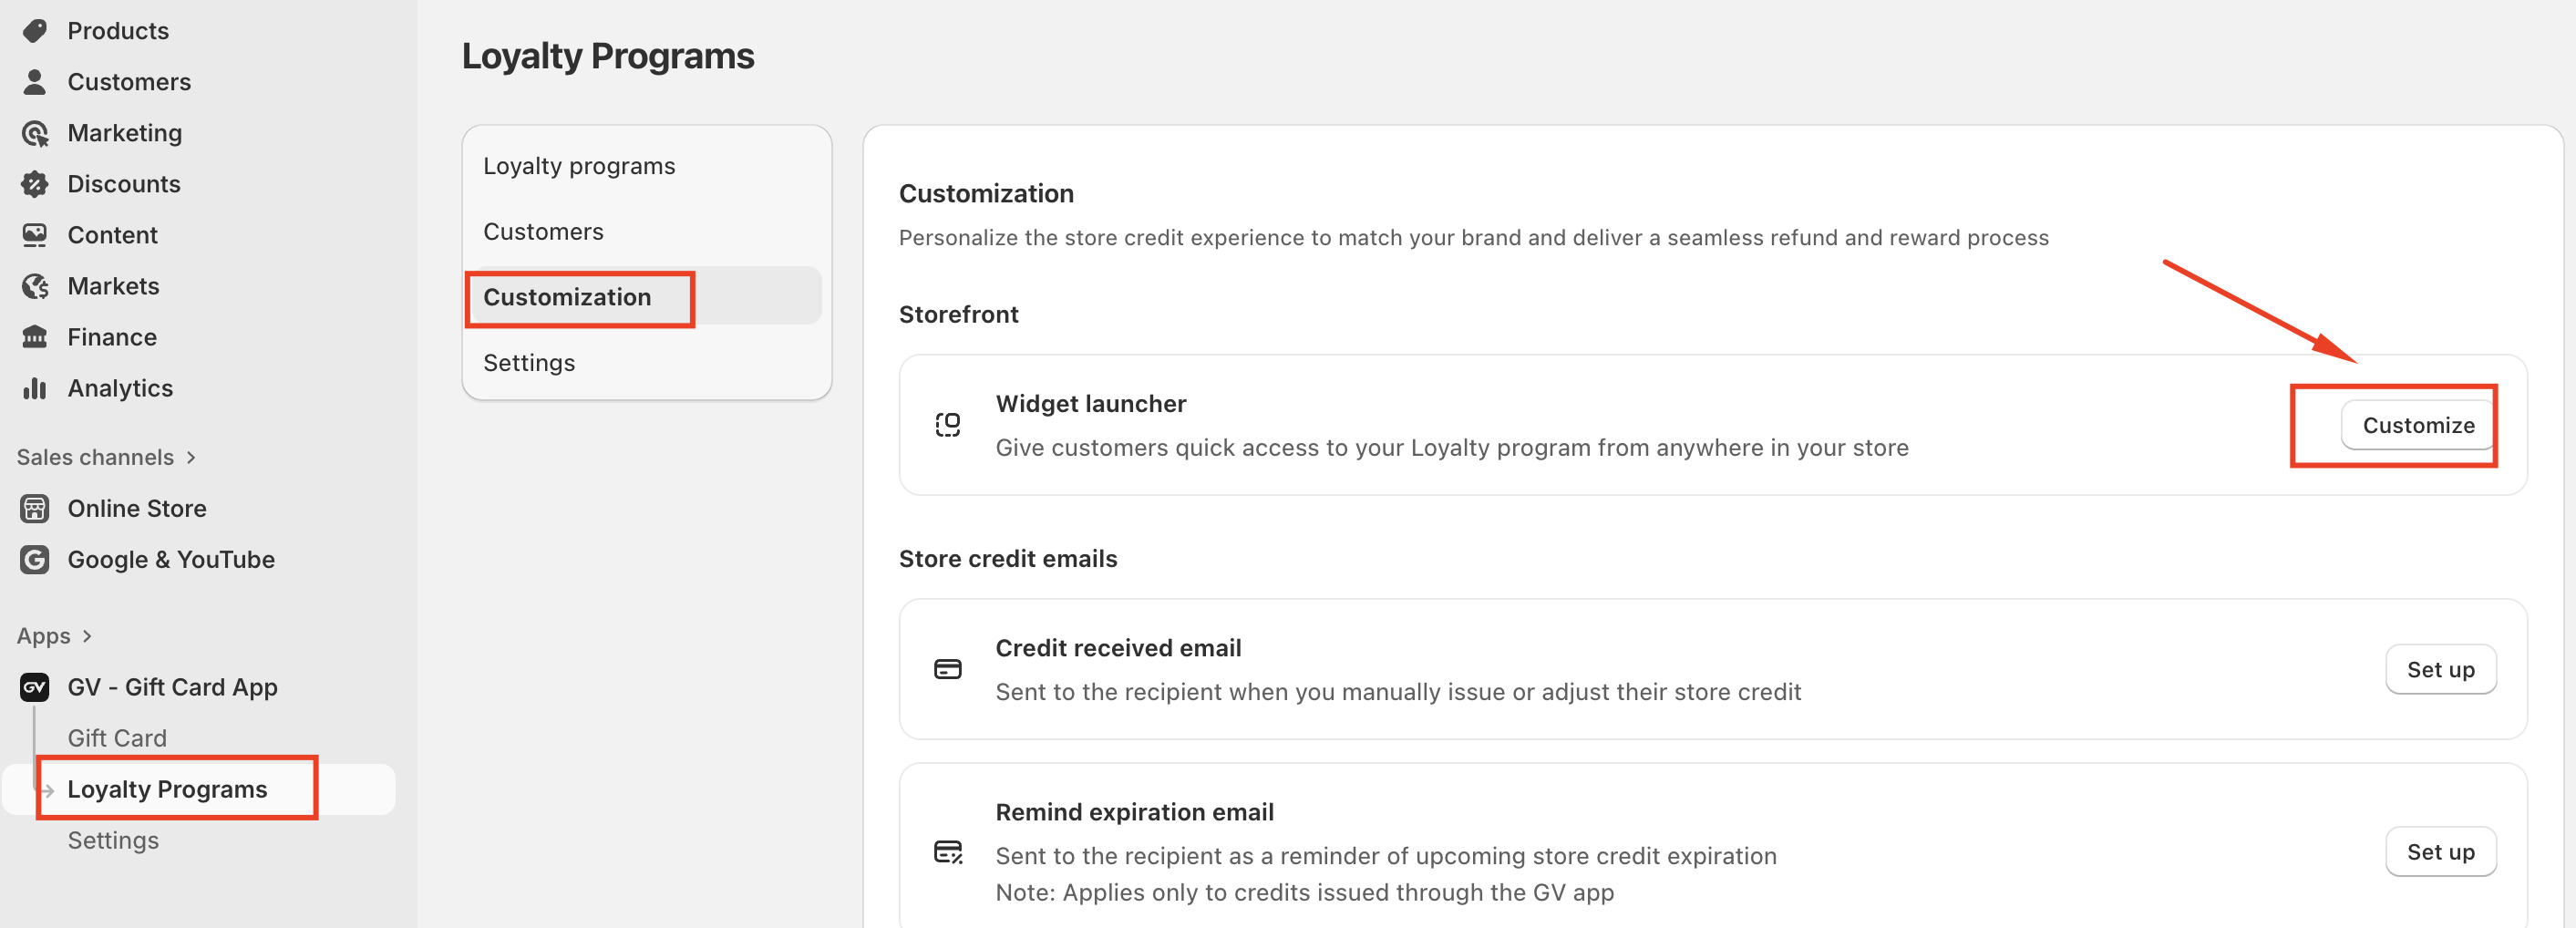Image resolution: width=2576 pixels, height=928 pixels.
Task: Set up the Remind expiration email
Action: (2439, 851)
